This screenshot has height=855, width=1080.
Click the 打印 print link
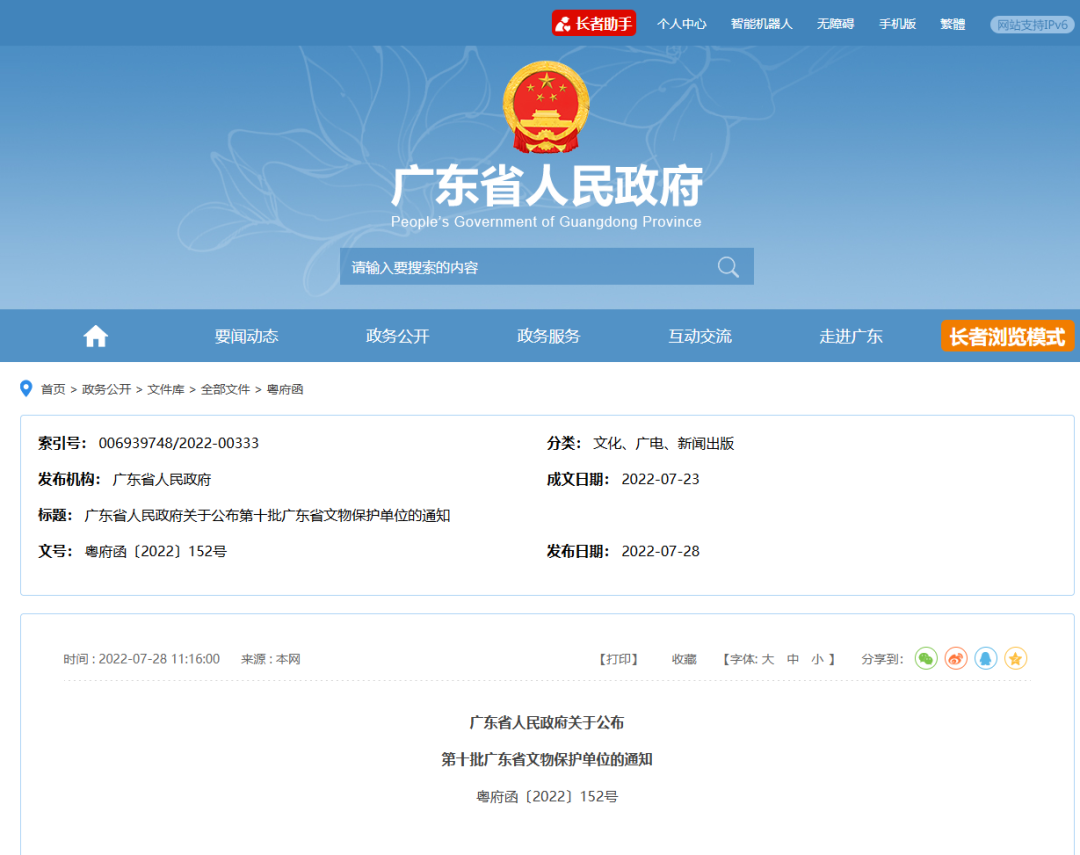618,659
